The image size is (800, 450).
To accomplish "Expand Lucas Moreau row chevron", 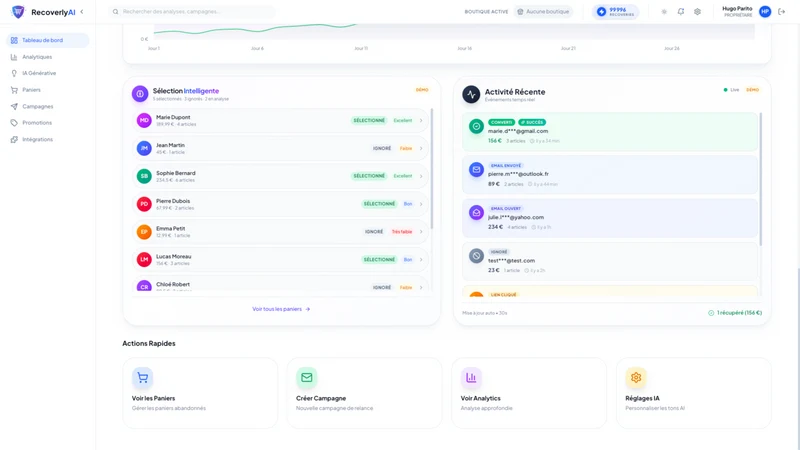I will click(x=421, y=260).
